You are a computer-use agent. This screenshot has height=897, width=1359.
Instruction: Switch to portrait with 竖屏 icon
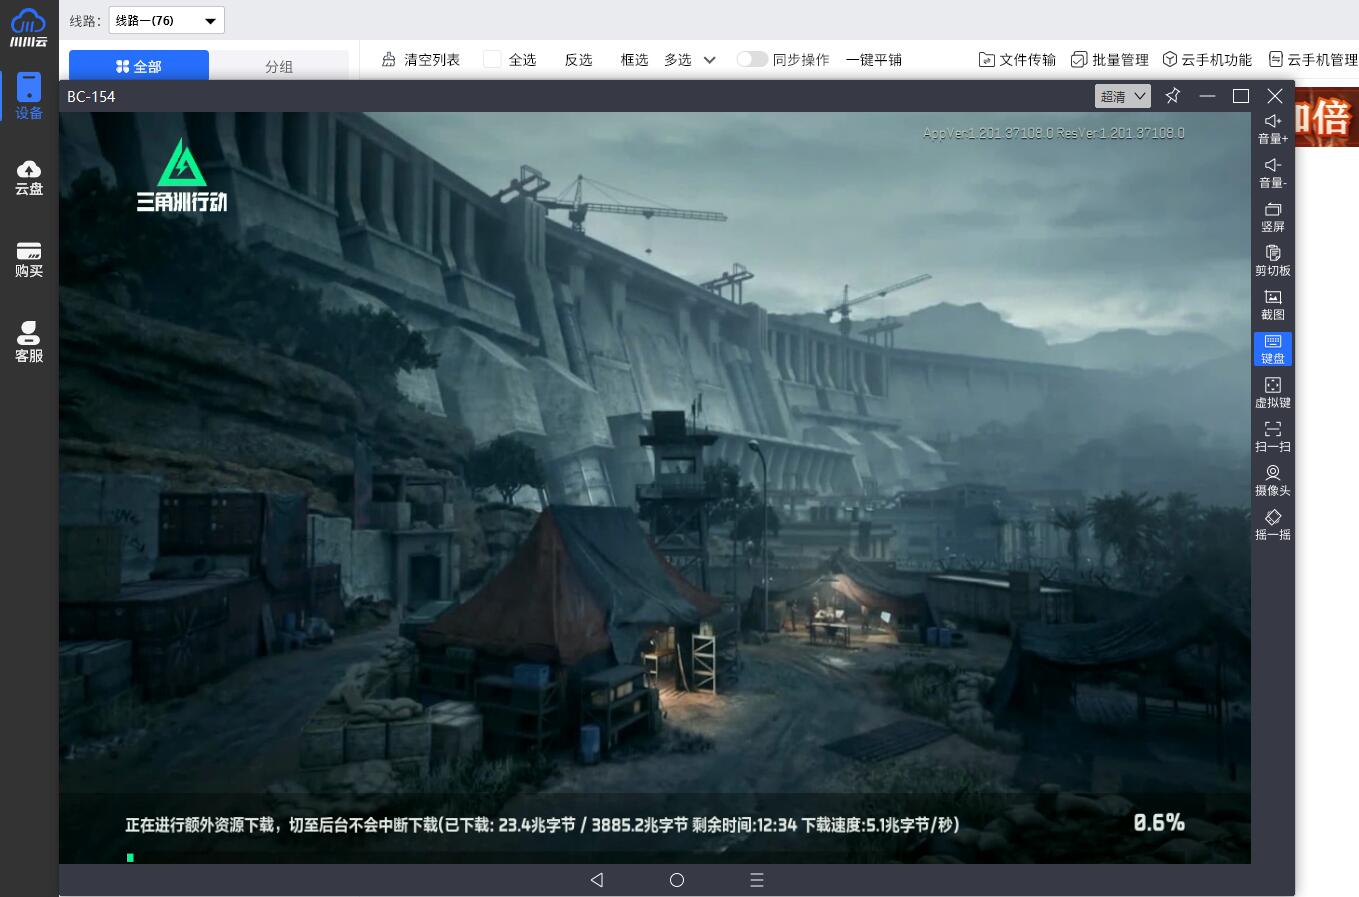click(1273, 217)
